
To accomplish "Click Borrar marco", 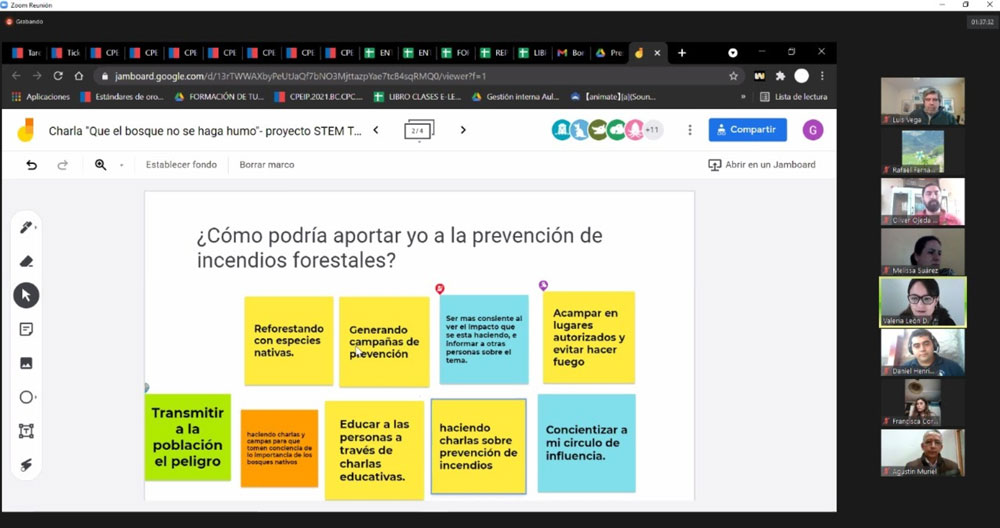I will pyautogui.click(x=267, y=165).
